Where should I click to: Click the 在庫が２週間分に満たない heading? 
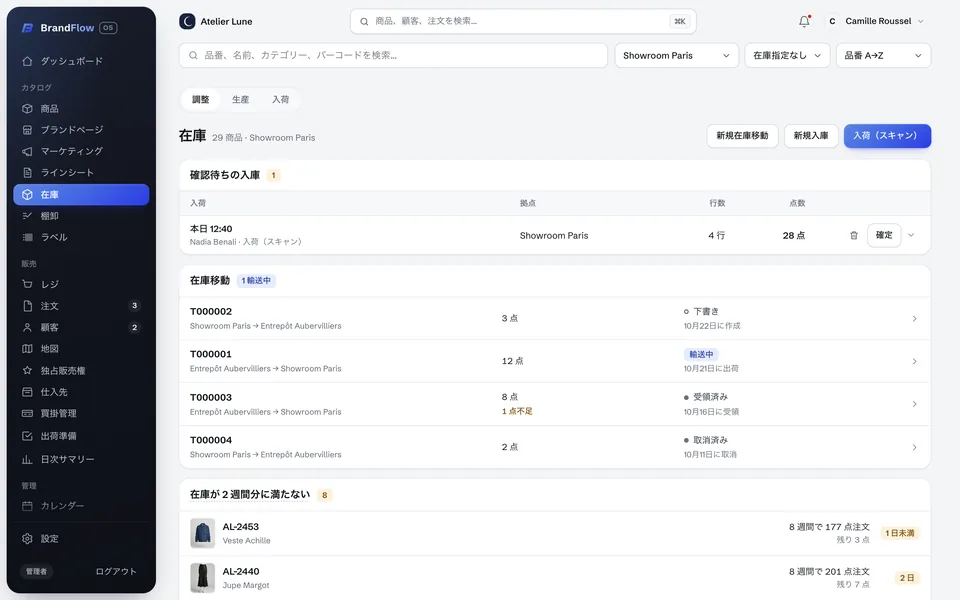250,495
